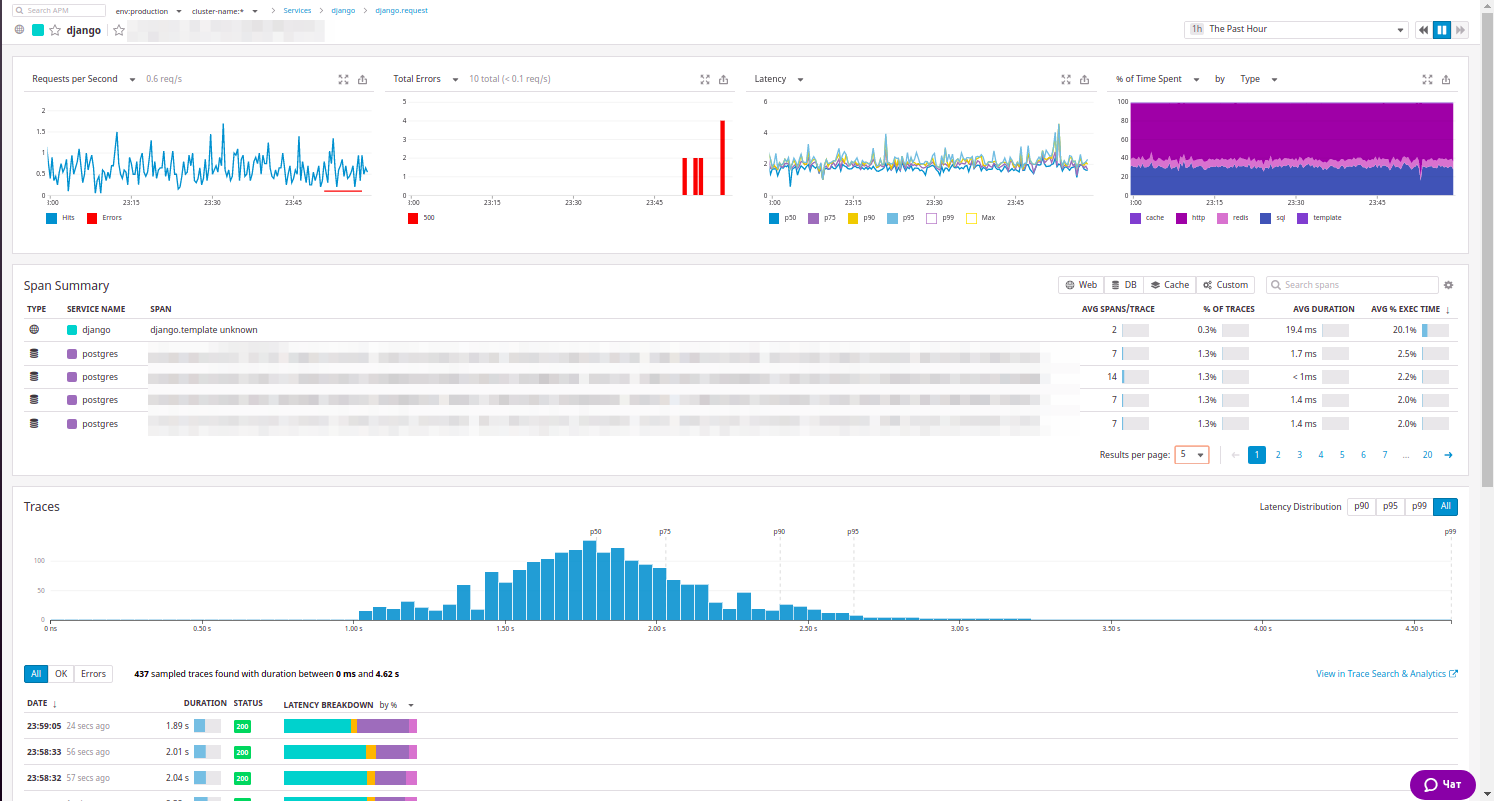Select the DB spans filter icon

click(1123, 285)
